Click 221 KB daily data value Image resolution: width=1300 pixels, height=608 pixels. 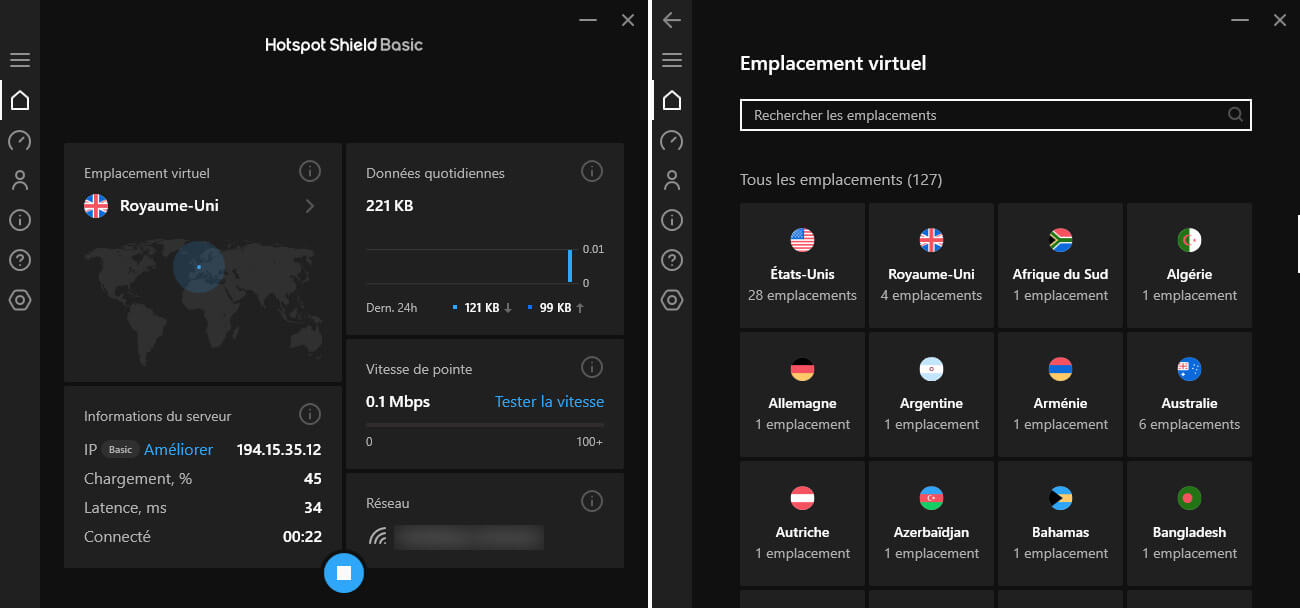click(390, 206)
